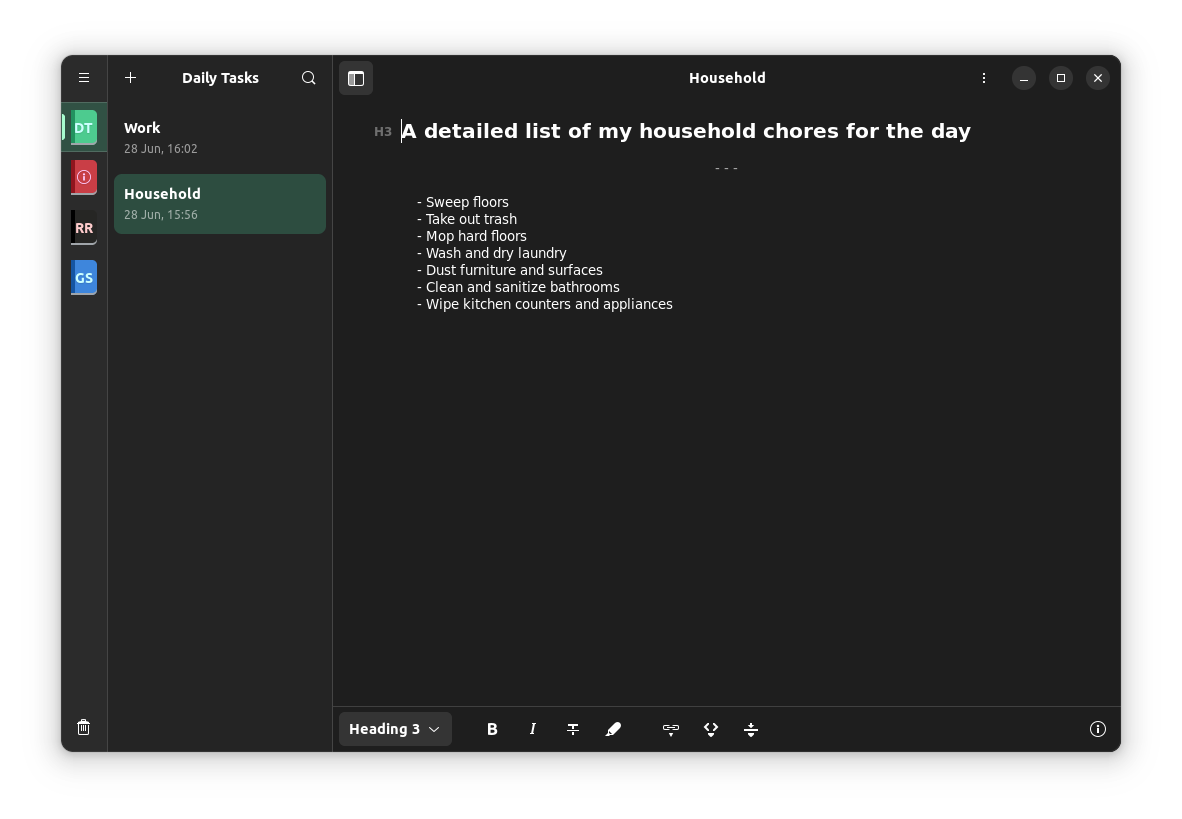
Task: Open the trash icon at bottom left
Action: tap(84, 727)
